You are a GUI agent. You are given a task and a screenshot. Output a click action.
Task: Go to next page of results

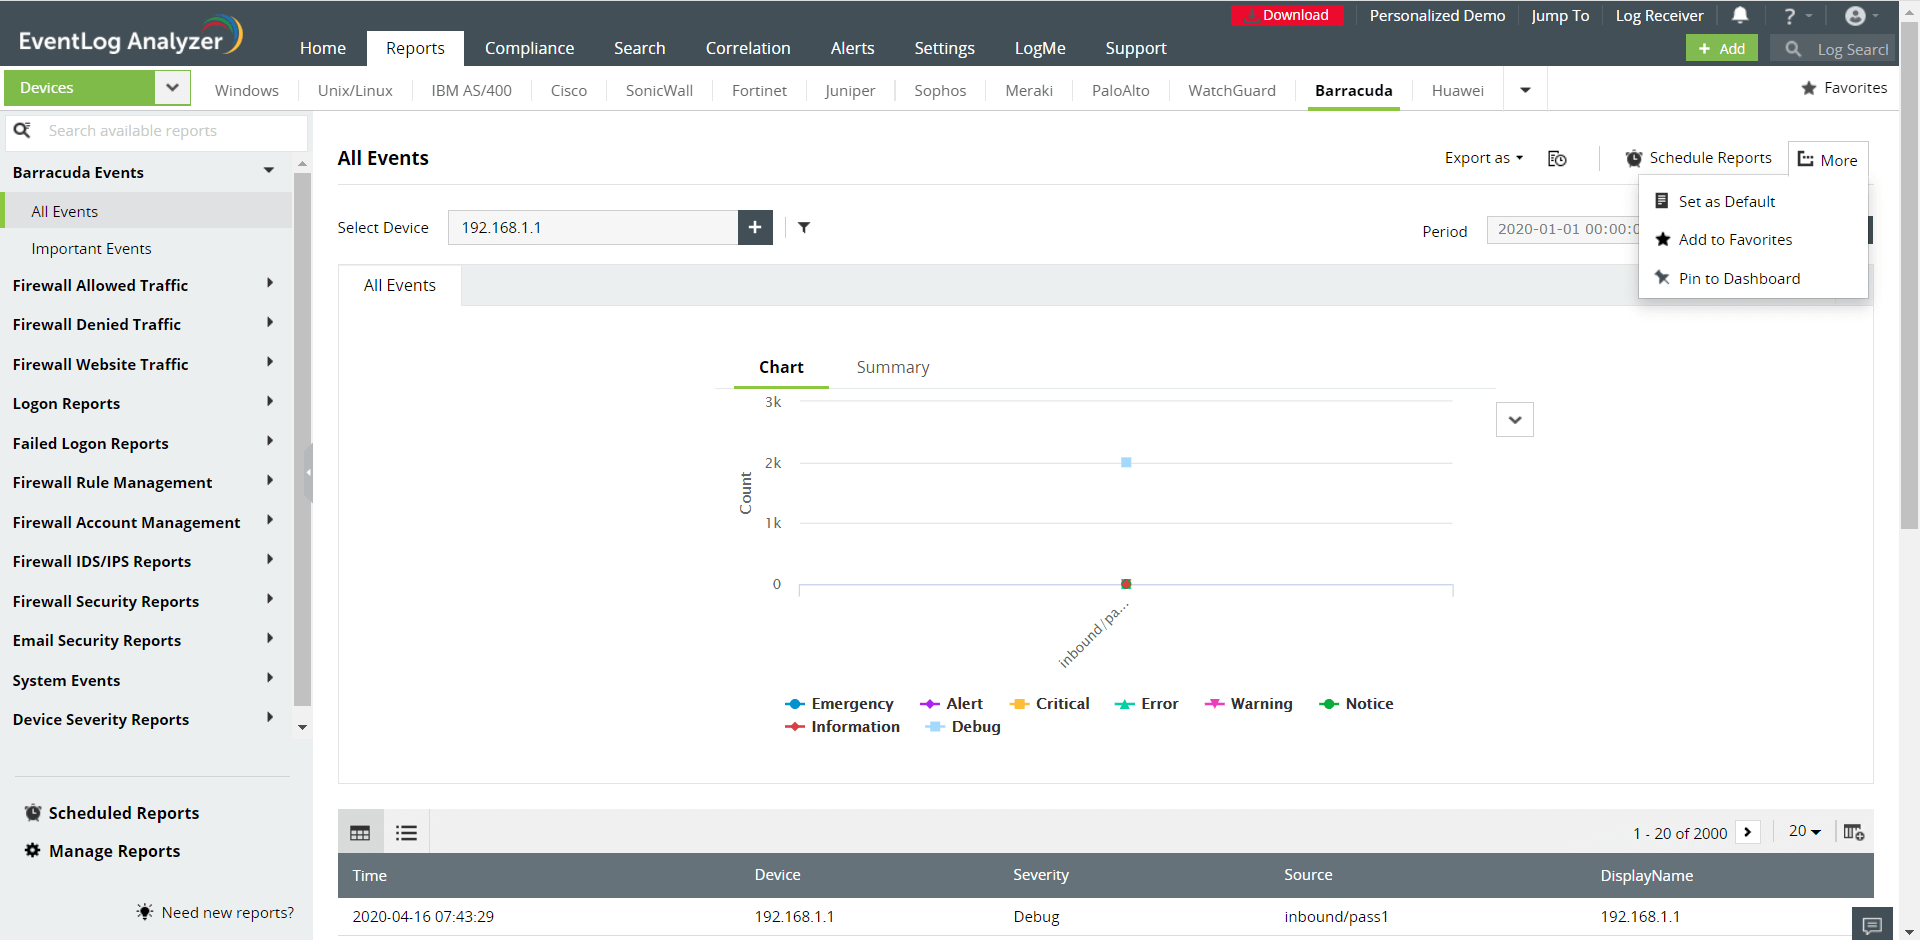(1748, 832)
